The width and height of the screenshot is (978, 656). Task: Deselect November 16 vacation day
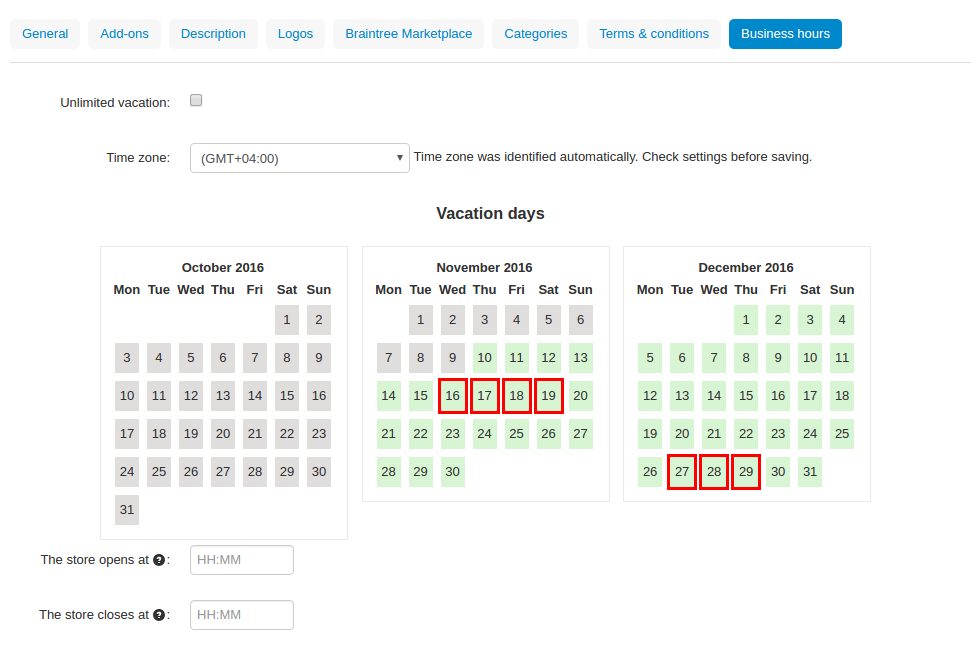click(x=452, y=396)
